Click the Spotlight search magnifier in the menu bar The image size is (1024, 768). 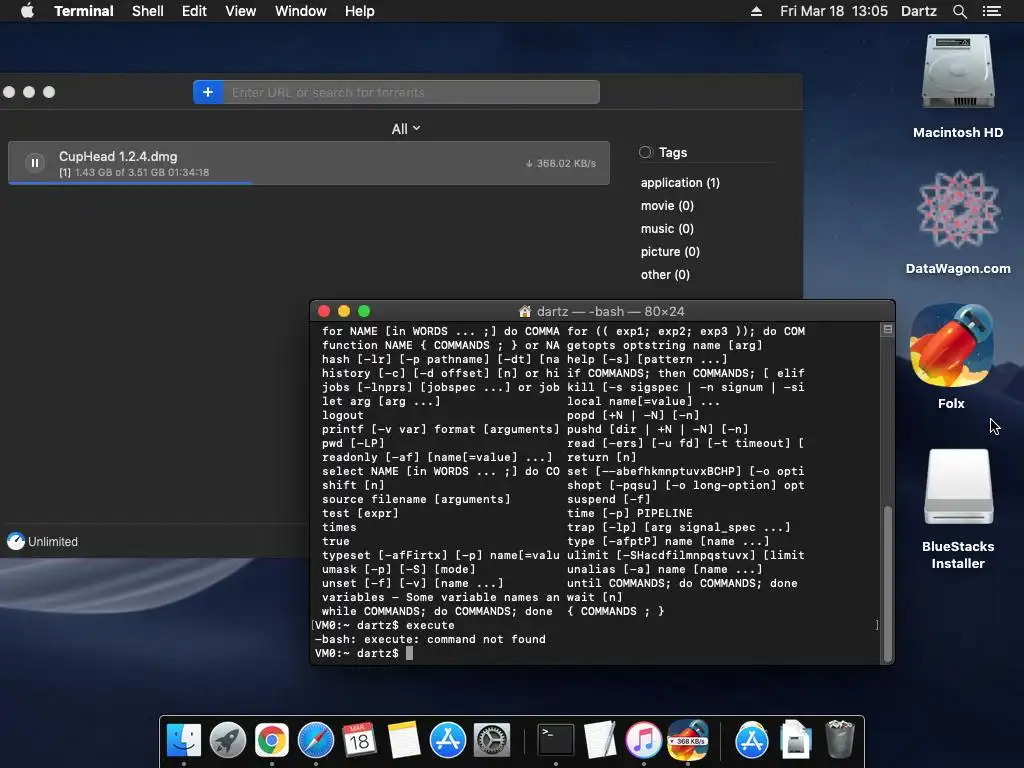coord(959,11)
